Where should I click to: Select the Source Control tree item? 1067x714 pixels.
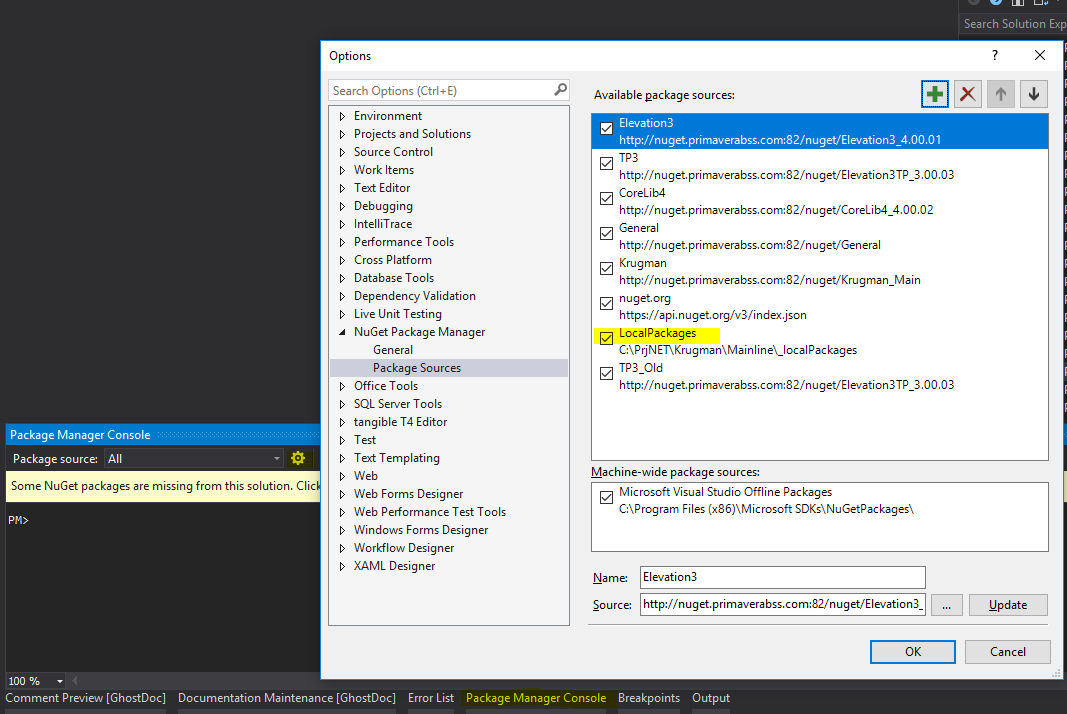tap(393, 152)
